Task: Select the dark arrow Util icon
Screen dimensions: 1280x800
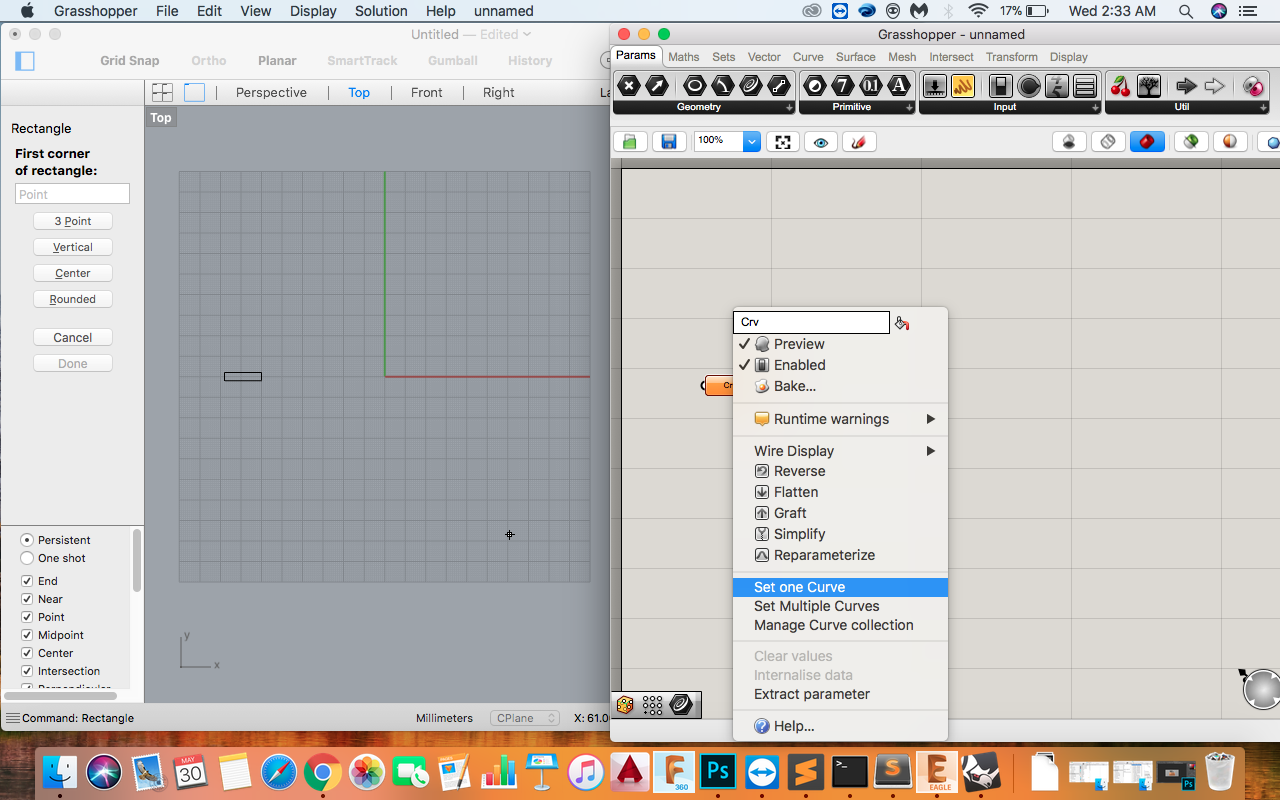Action: click(1186, 86)
